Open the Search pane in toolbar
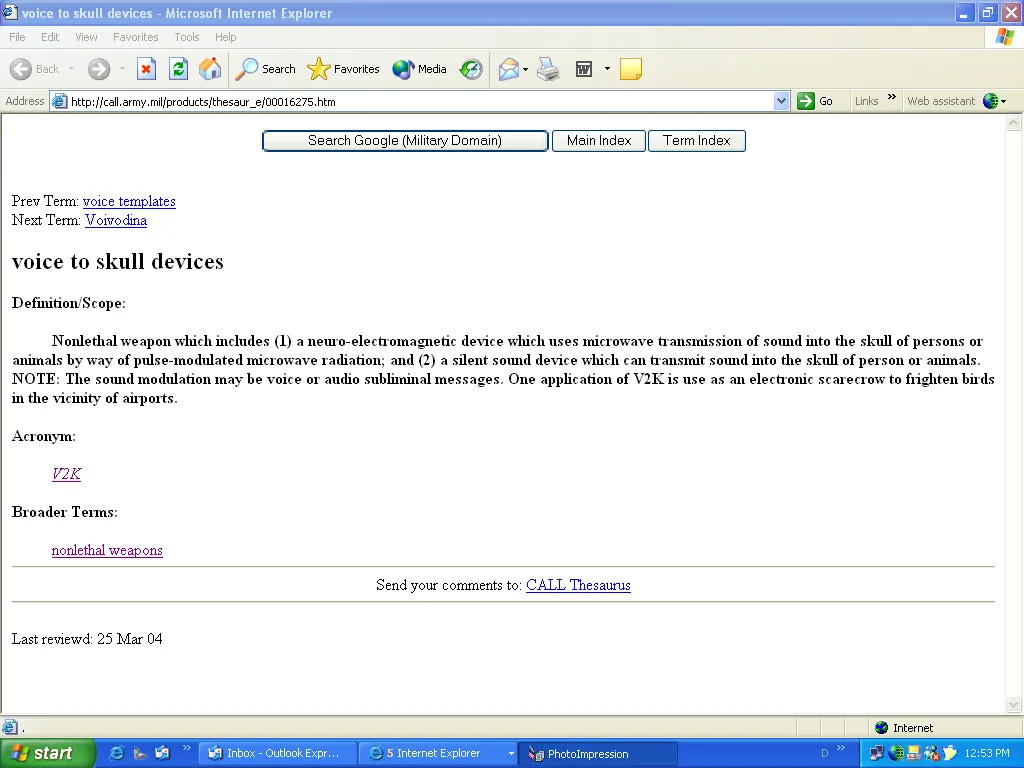 tap(266, 69)
